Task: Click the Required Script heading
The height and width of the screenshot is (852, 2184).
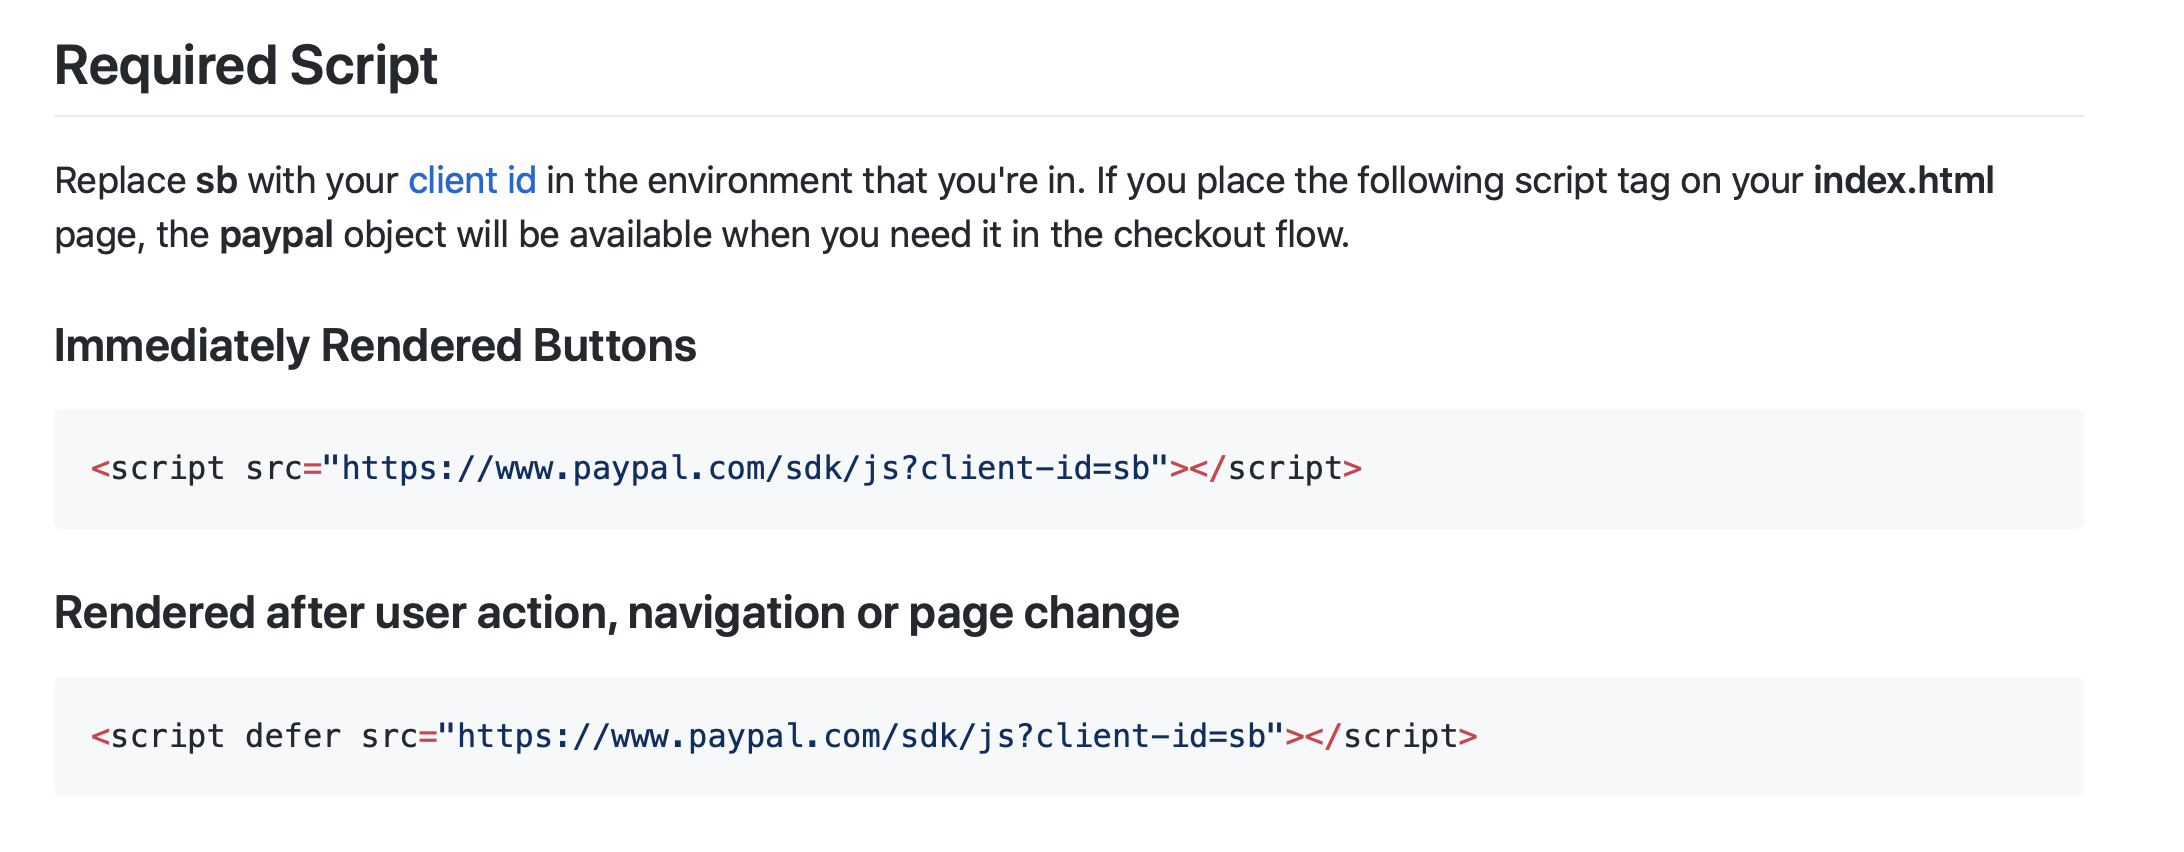Action: 246,66
